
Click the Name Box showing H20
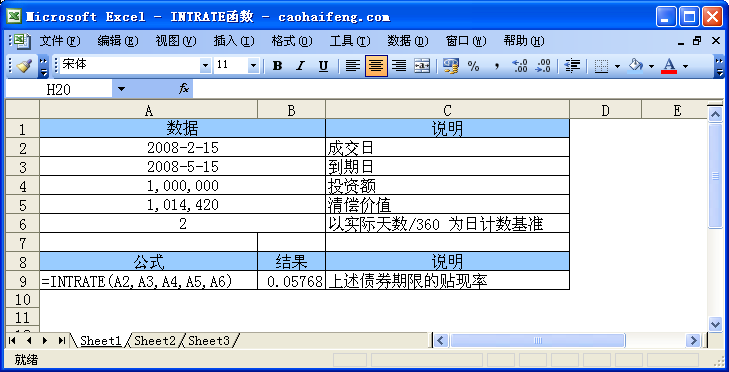click(x=59, y=89)
